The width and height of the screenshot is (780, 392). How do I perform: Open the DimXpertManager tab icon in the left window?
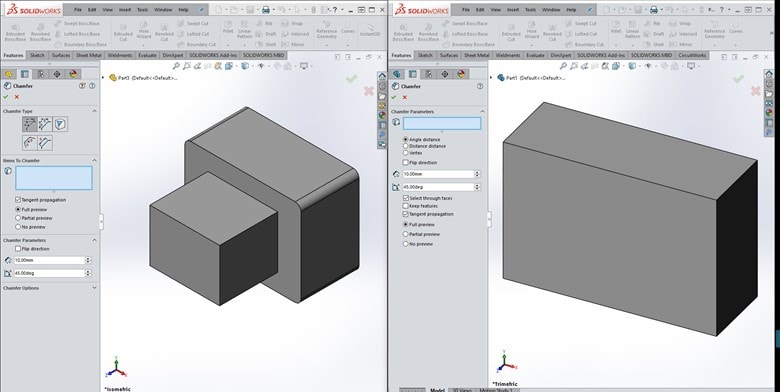pos(57,74)
